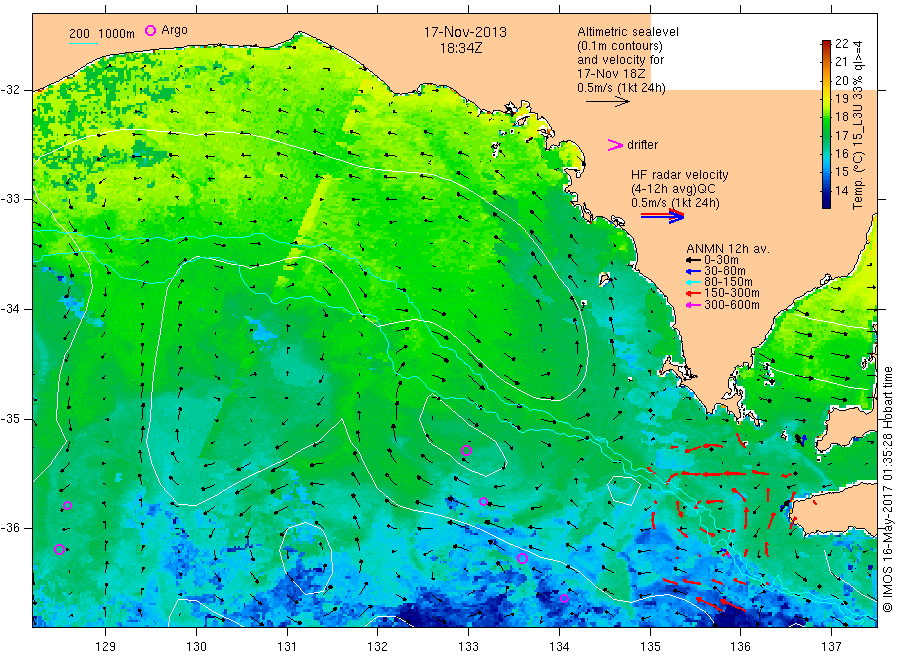This screenshot has height=660, width=900.
Task: Click the "drifter" legend label
Action: tap(642, 145)
